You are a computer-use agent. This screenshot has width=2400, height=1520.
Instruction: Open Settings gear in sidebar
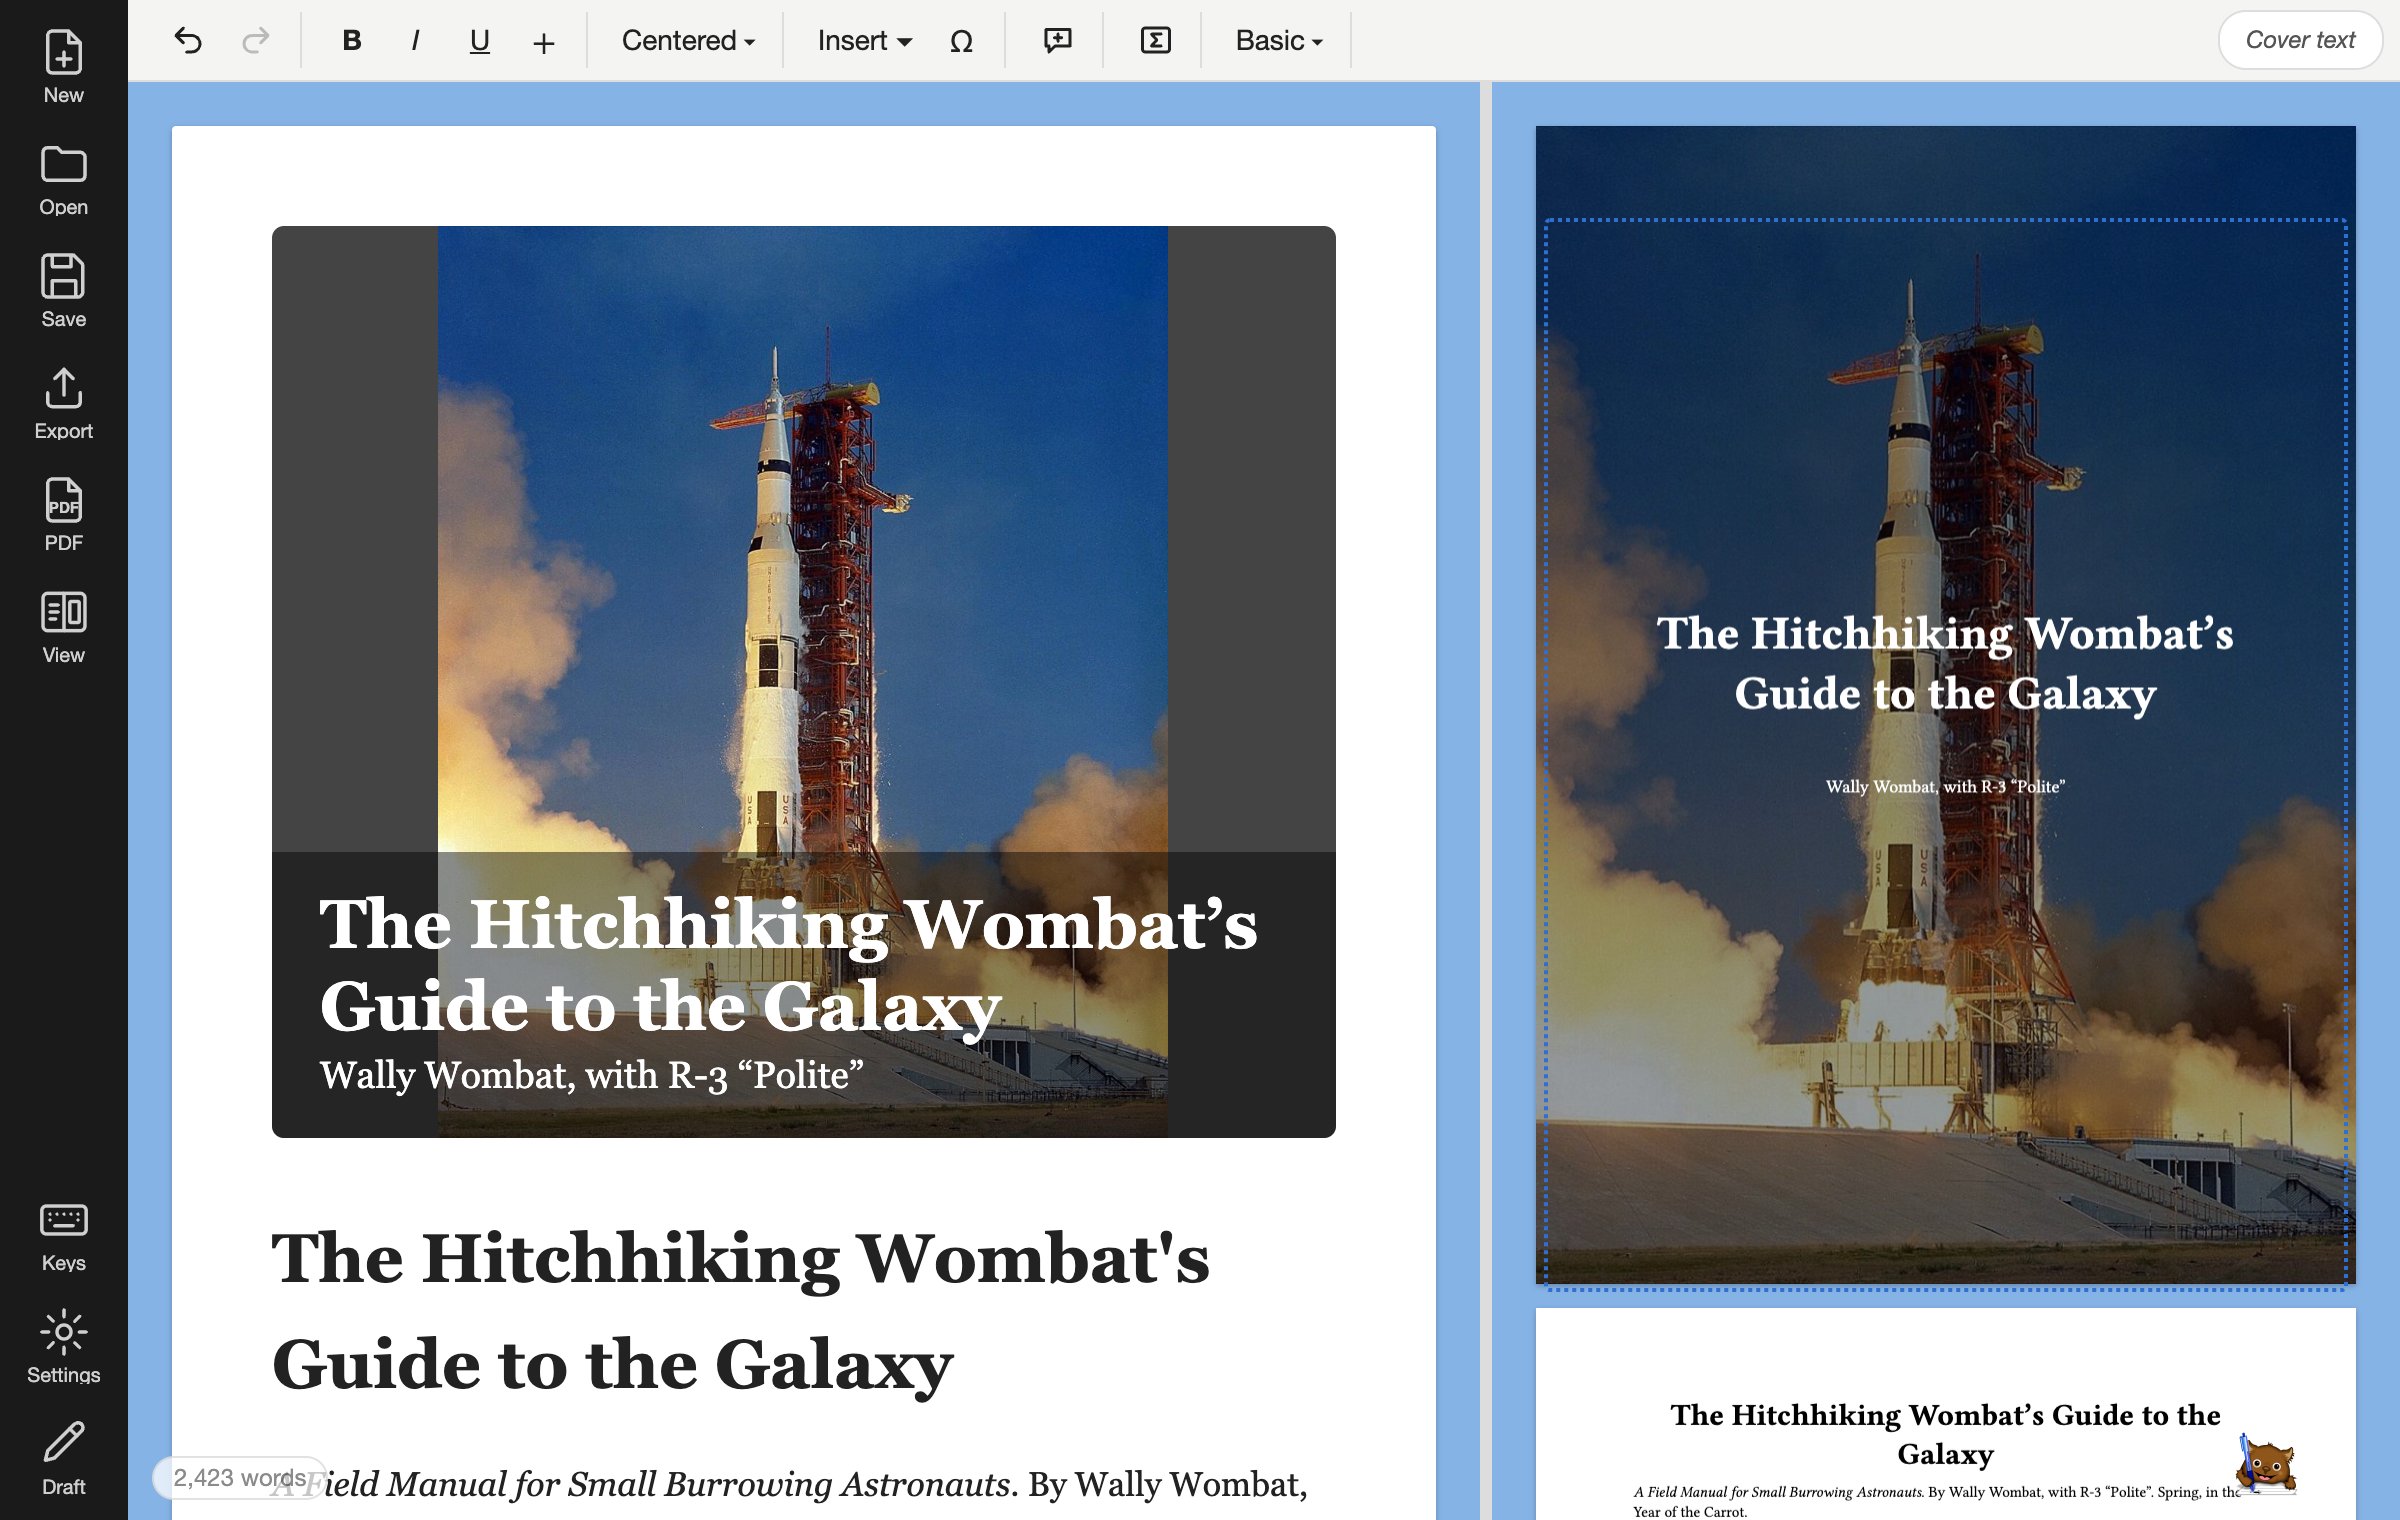pyautogui.click(x=63, y=1346)
